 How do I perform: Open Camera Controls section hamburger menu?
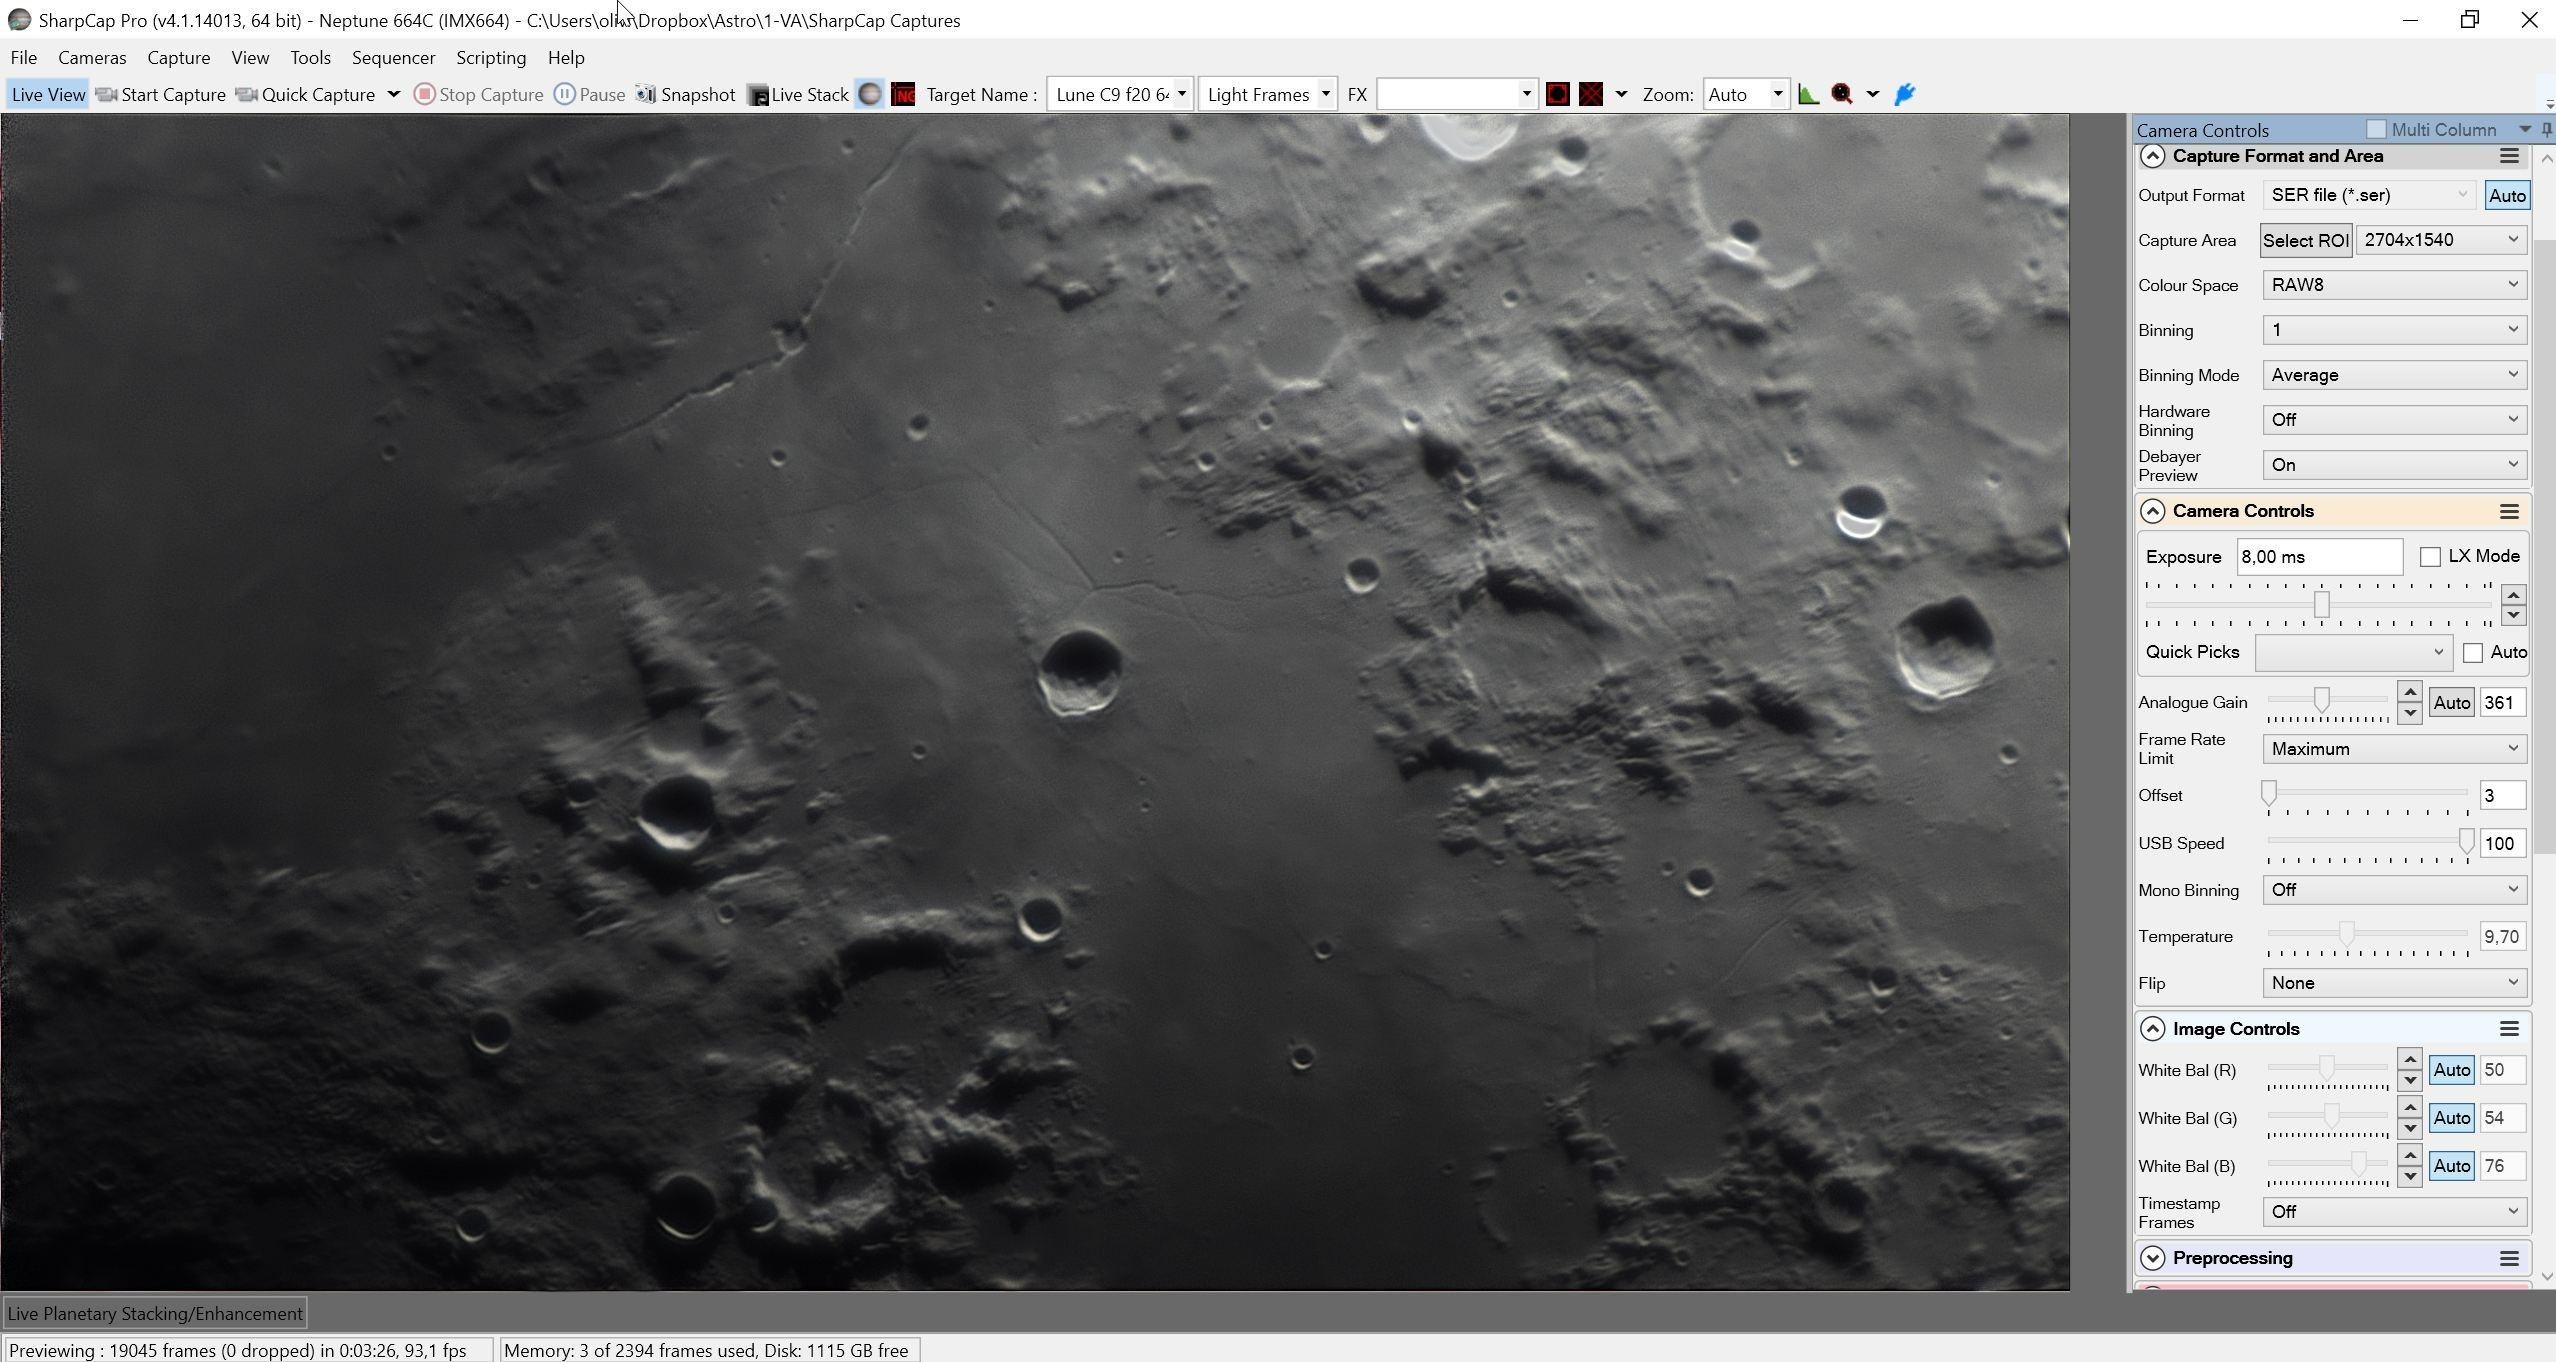point(2509,511)
